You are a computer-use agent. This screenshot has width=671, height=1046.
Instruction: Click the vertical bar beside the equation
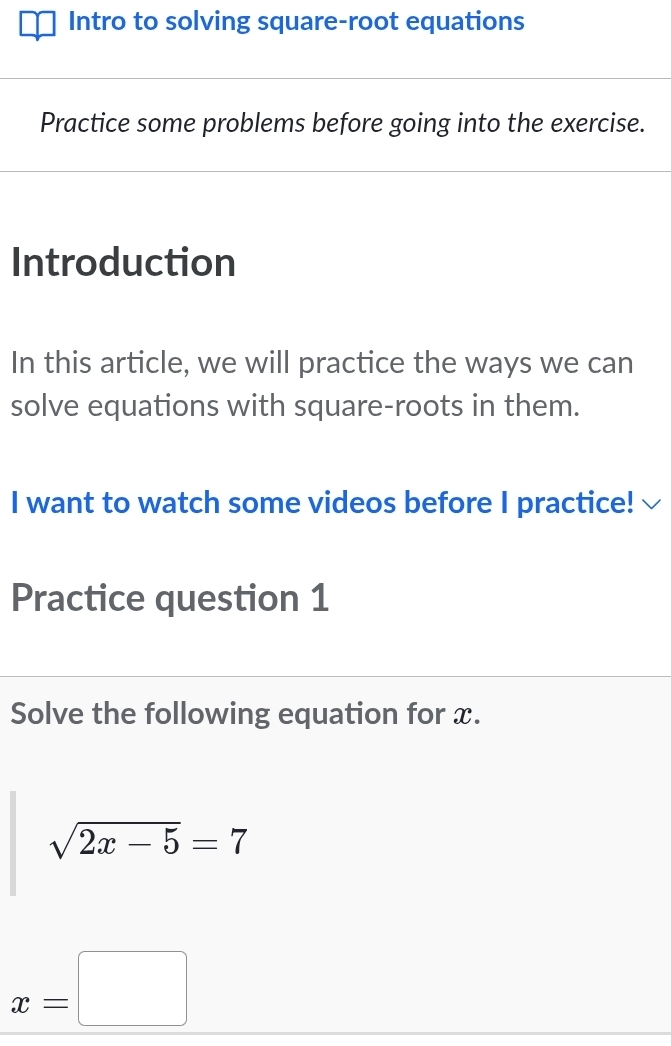pos(14,843)
